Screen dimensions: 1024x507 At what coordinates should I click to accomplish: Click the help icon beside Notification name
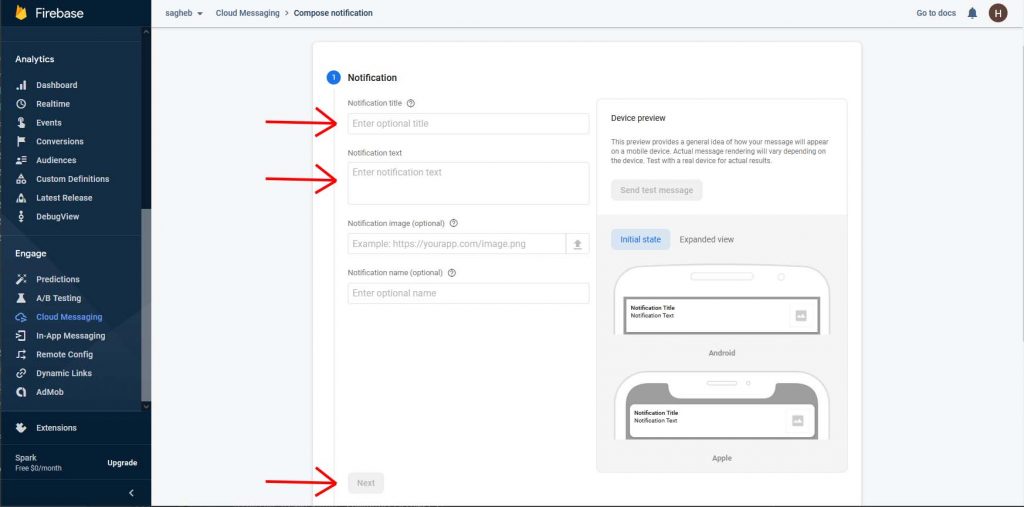pos(452,273)
